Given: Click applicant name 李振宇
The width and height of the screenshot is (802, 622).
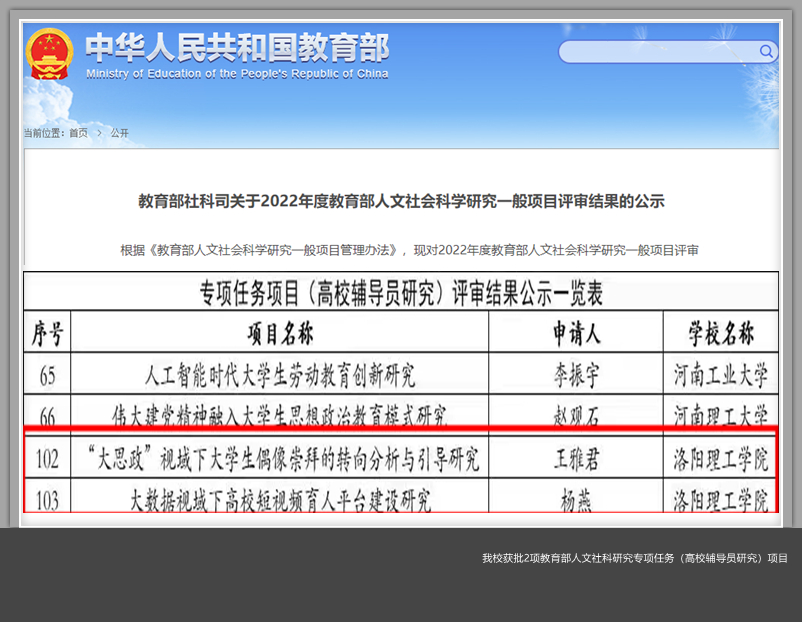Looking at the screenshot, I should (x=577, y=376).
